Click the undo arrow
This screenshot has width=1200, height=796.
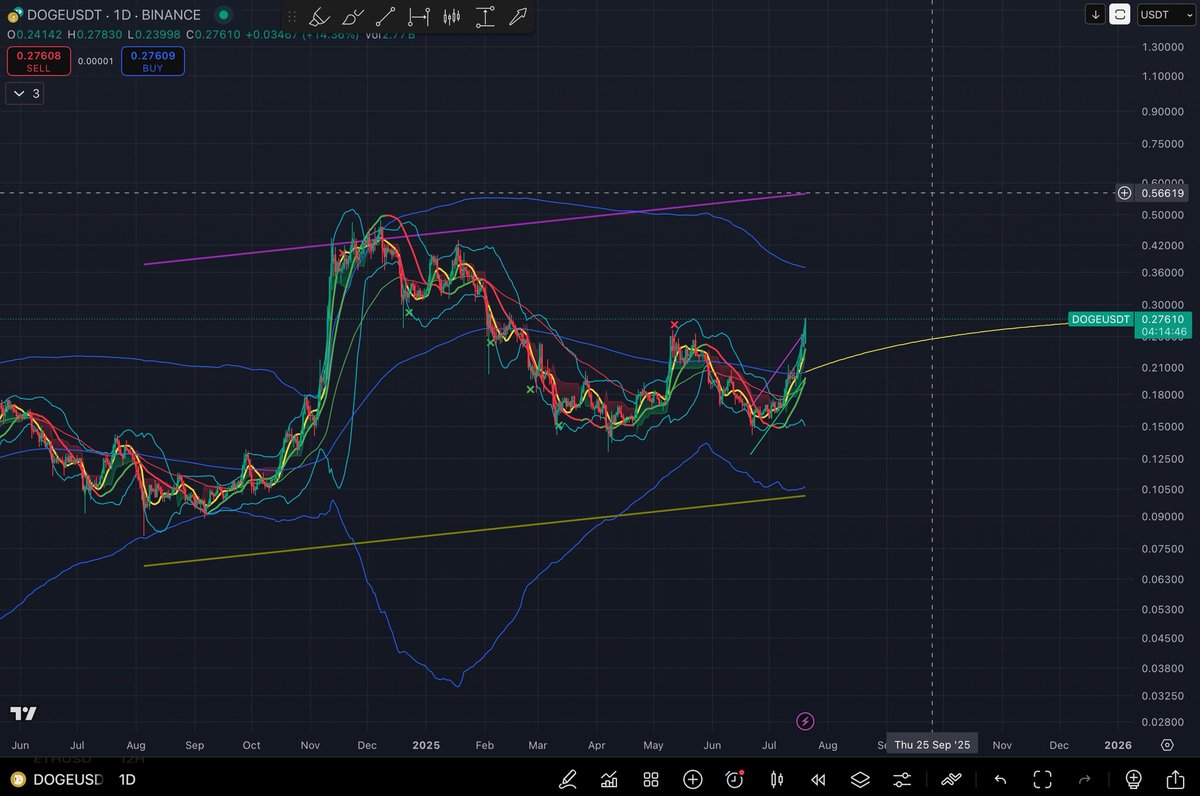click(1000, 779)
